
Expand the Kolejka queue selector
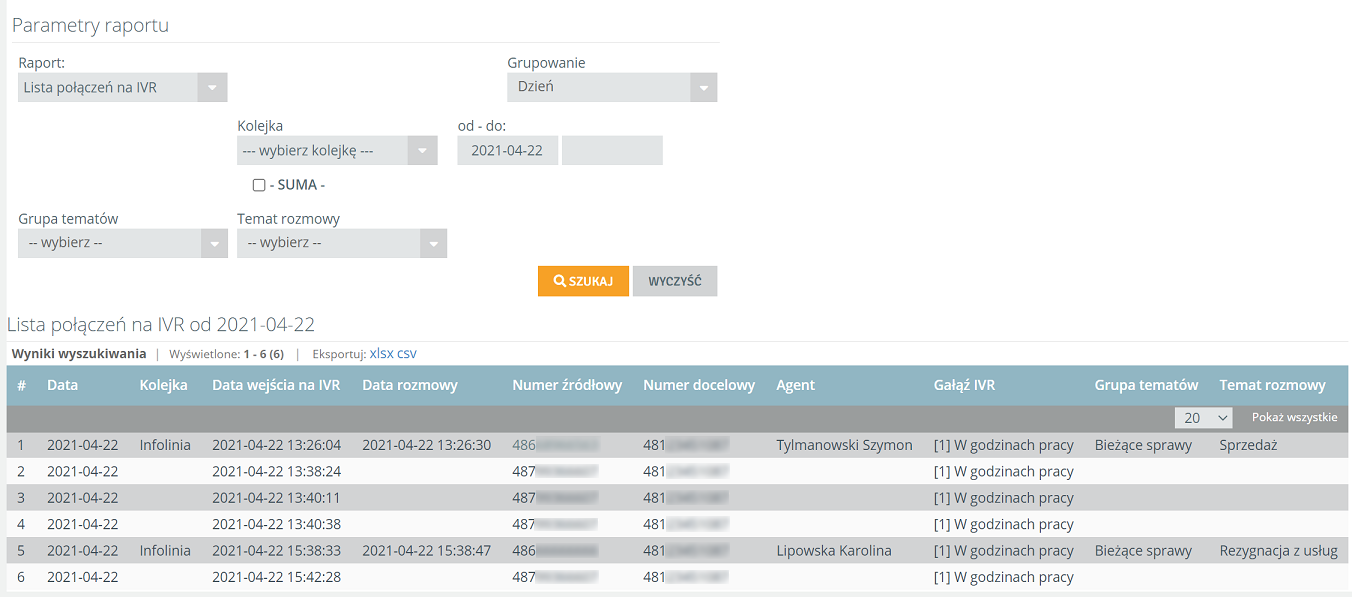click(x=337, y=151)
